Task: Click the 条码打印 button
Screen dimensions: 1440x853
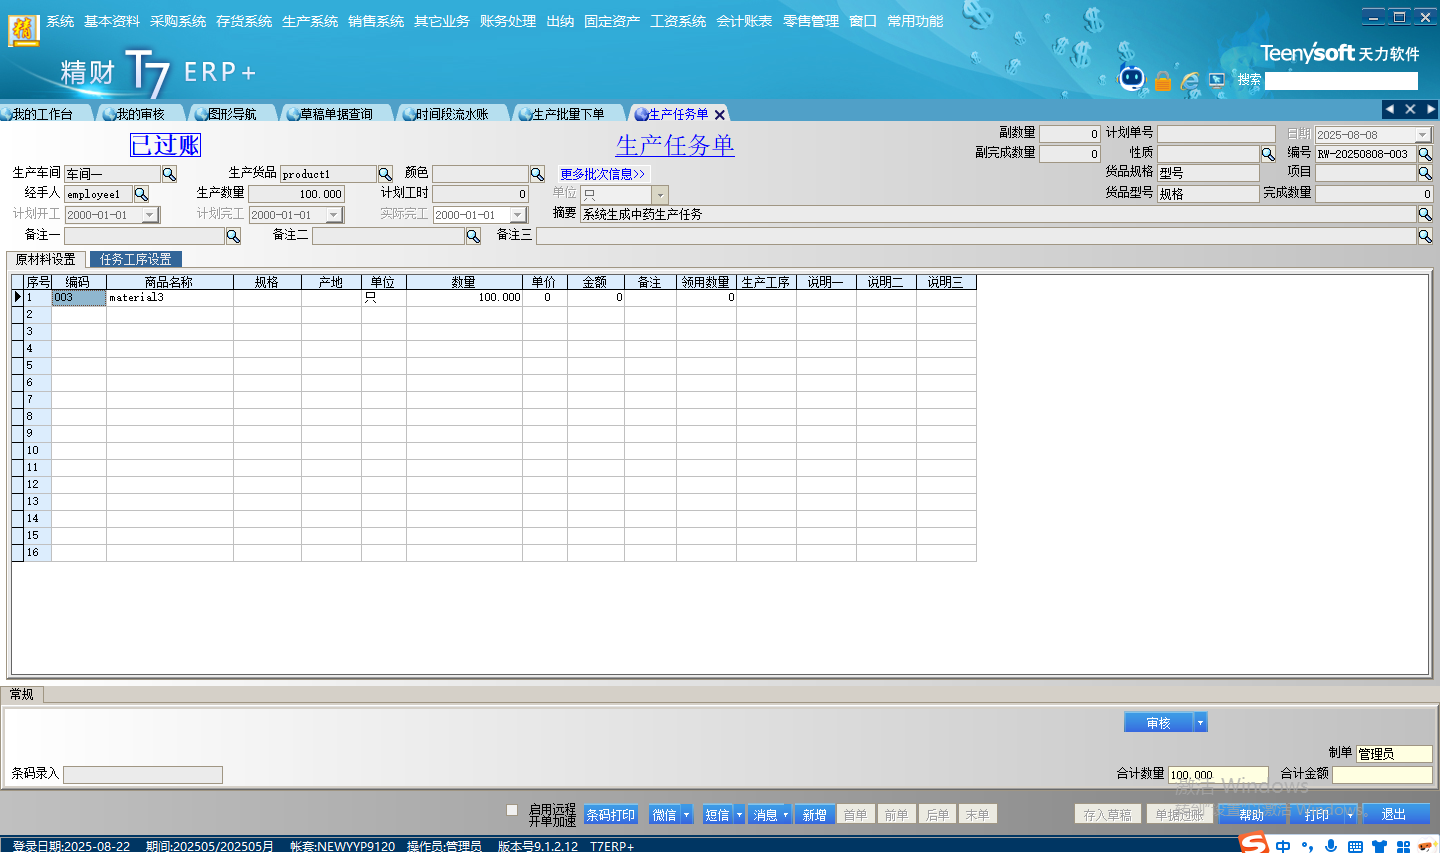Action: (x=610, y=815)
